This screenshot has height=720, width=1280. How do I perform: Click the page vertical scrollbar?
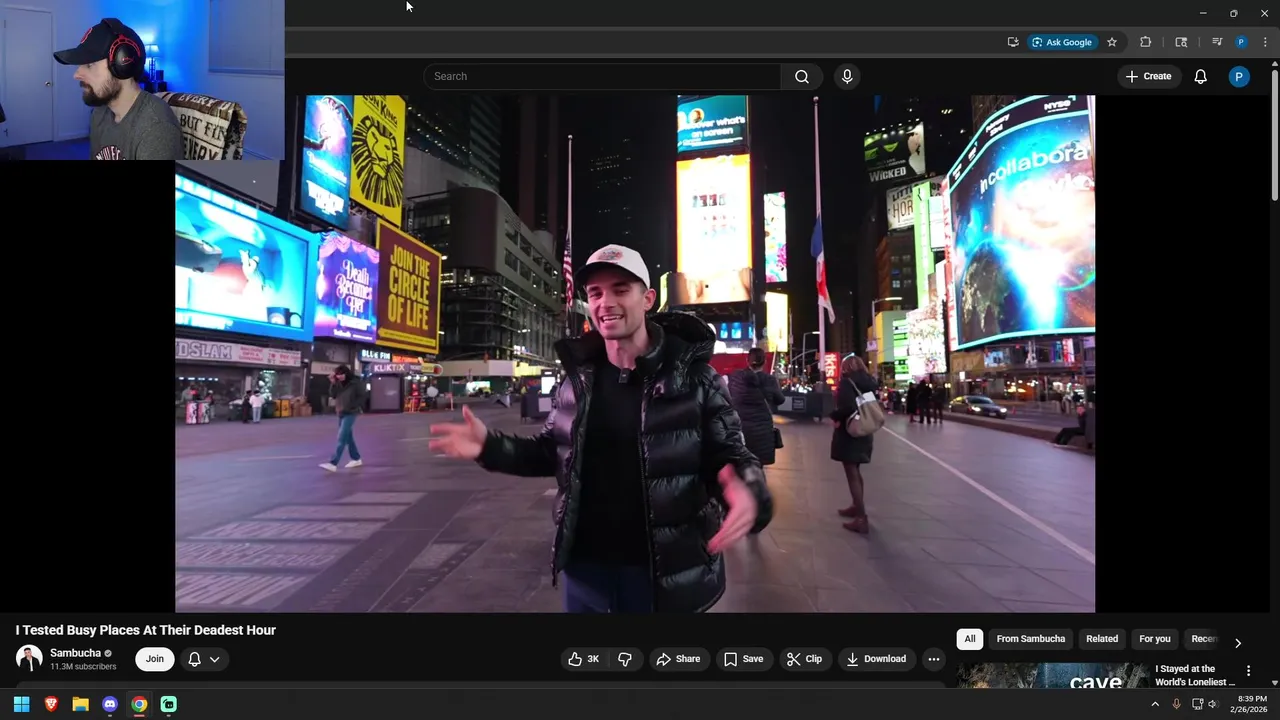pos(1275,133)
